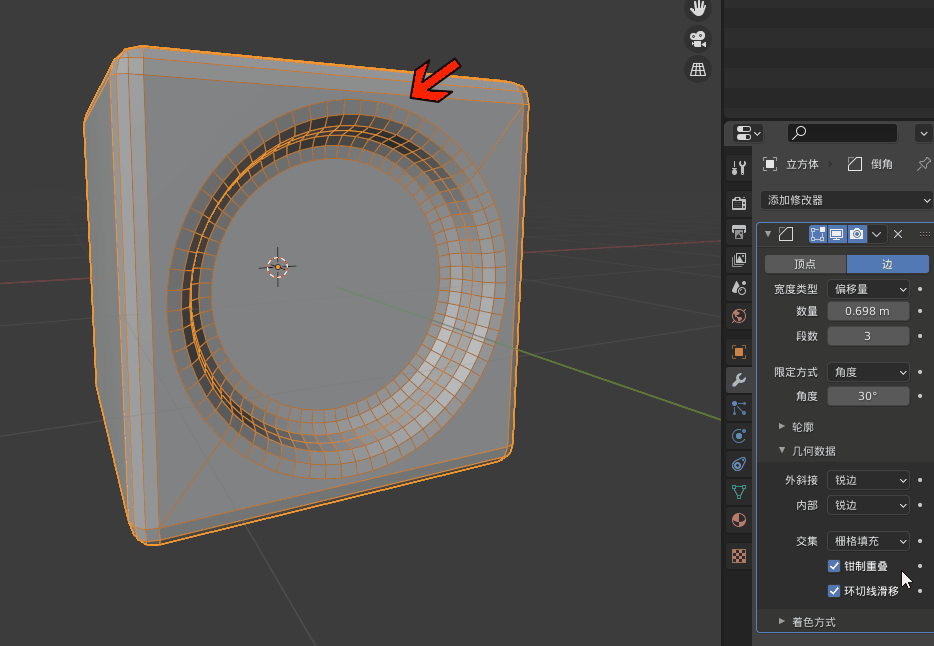Click the 角度 field showing 30°
The image size is (934, 646).
pyautogui.click(x=868, y=396)
